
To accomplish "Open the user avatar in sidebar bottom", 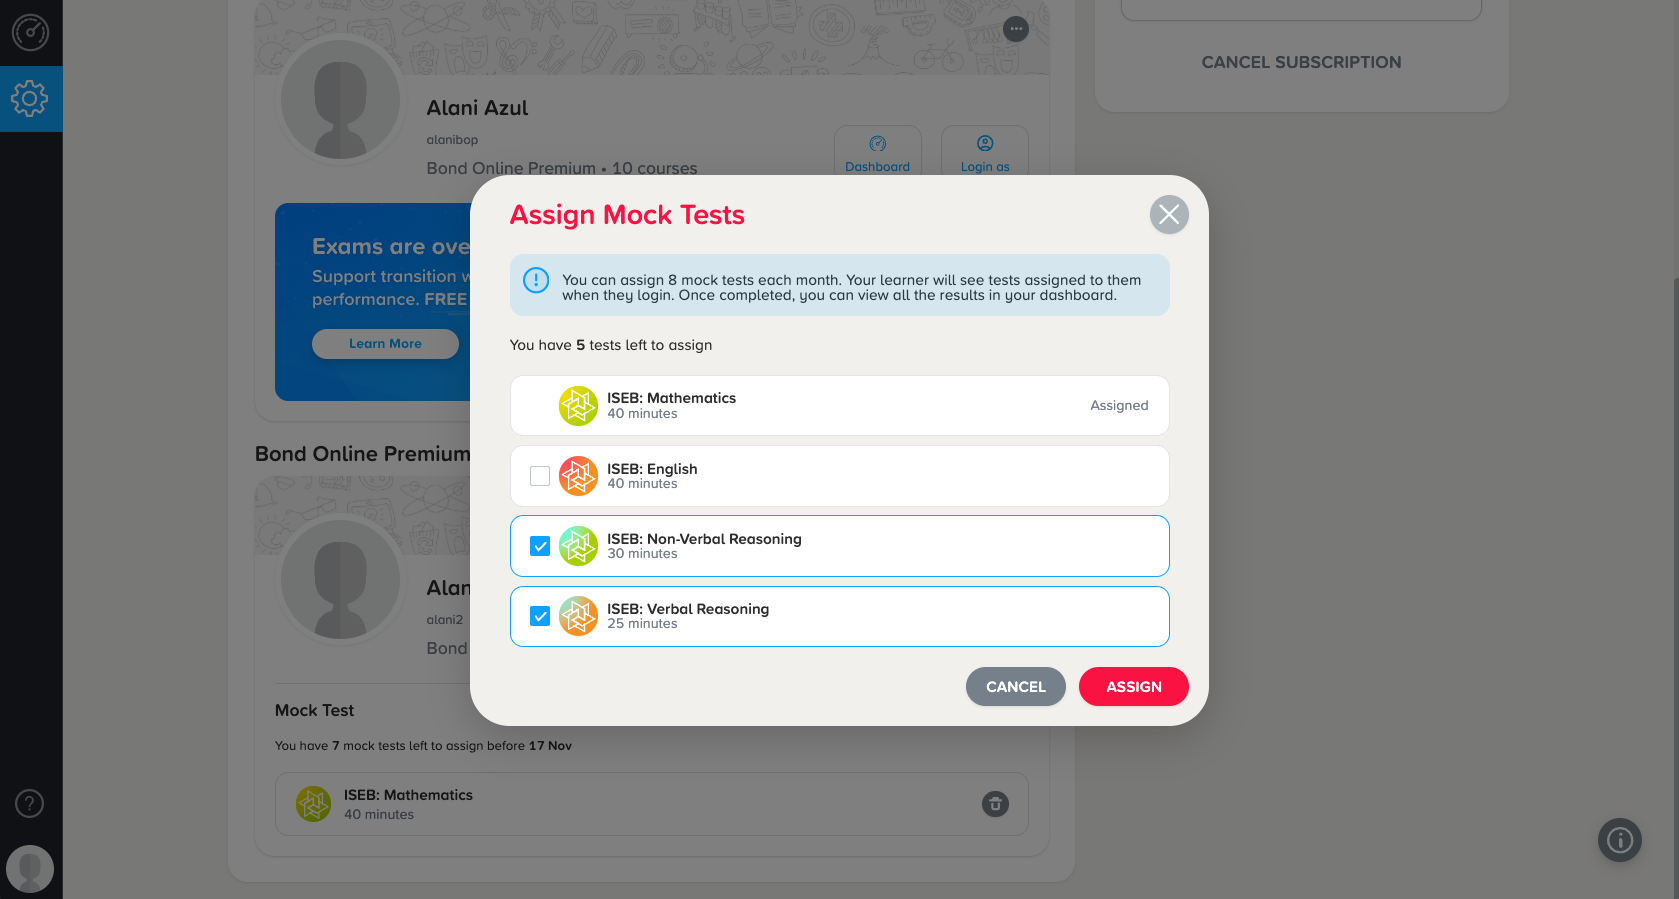I will click(x=30, y=869).
